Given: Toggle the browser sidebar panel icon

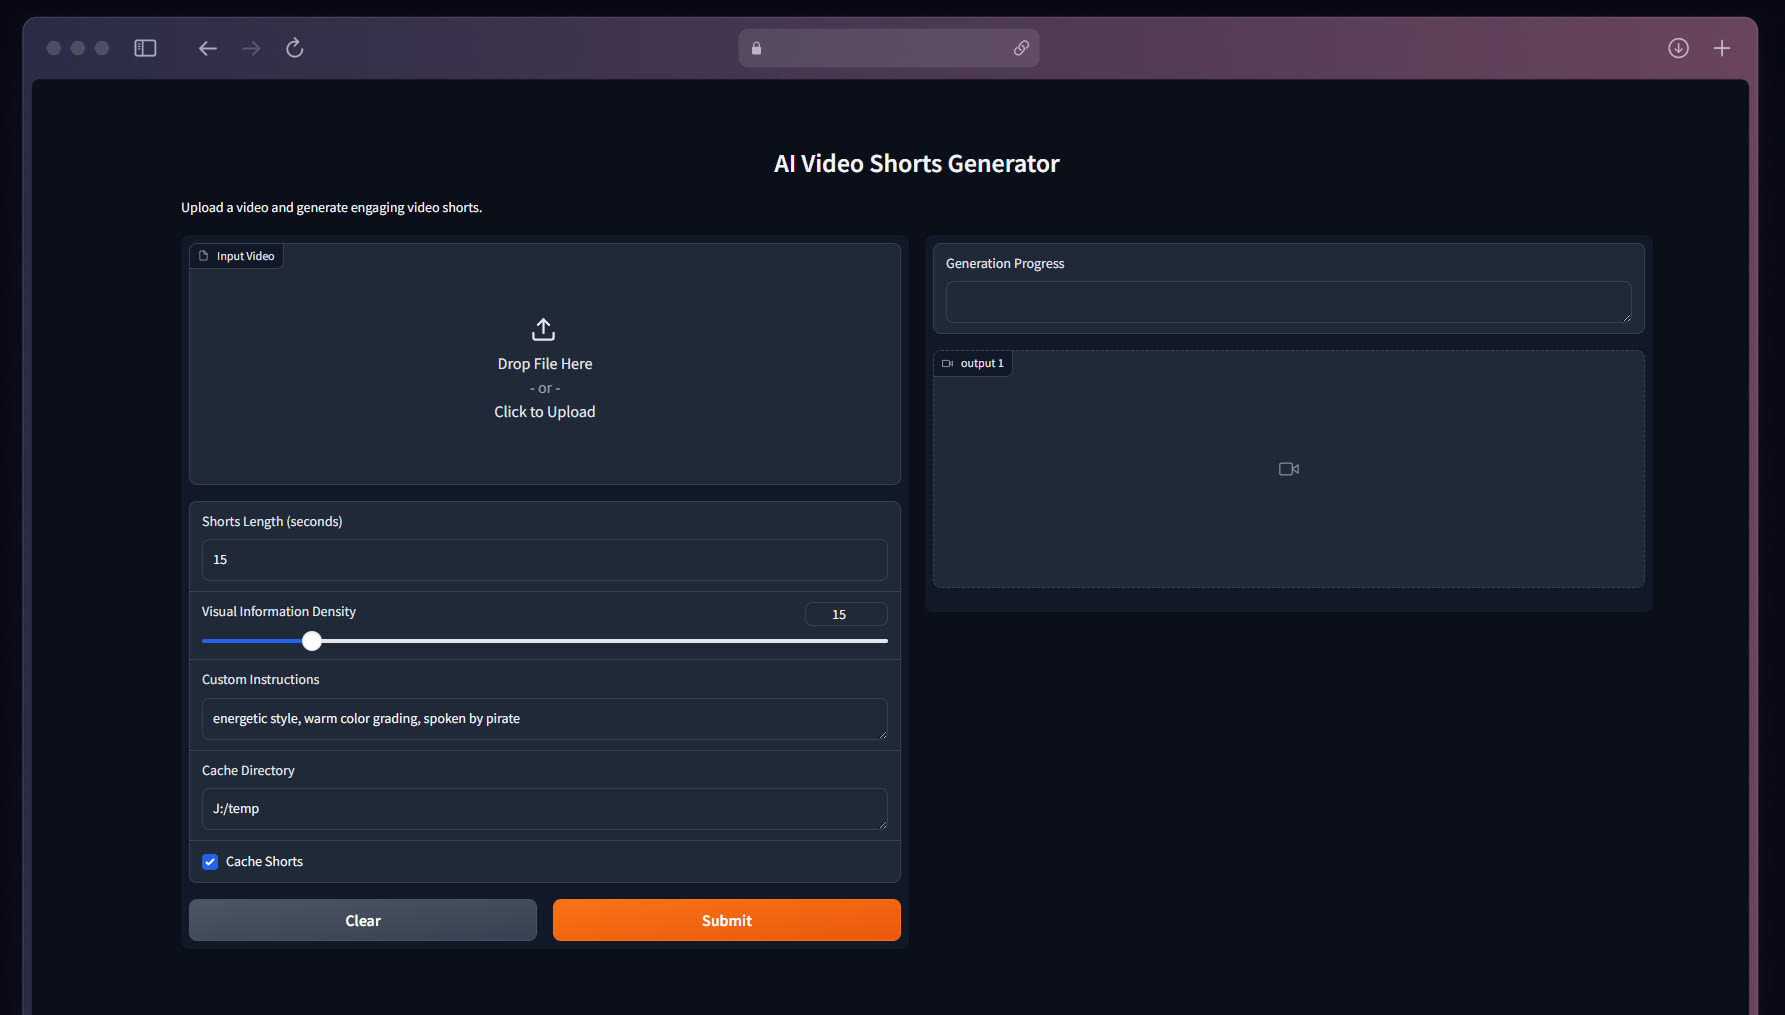Looking at the screenshot, I should (x=144, y=47).
